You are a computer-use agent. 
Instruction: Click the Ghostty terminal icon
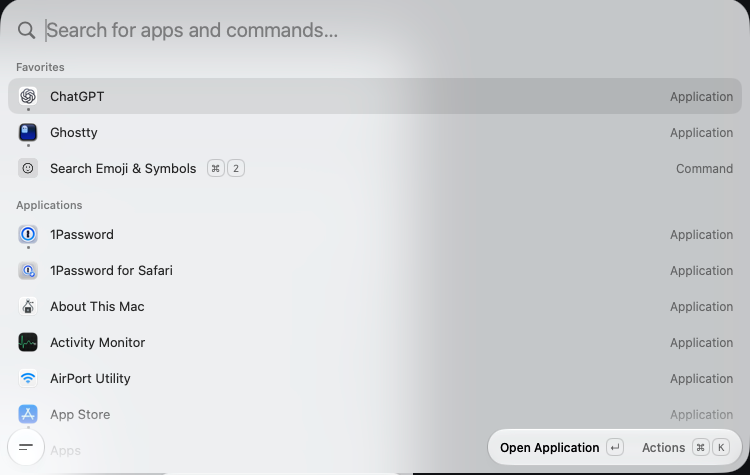coord(28,133)
